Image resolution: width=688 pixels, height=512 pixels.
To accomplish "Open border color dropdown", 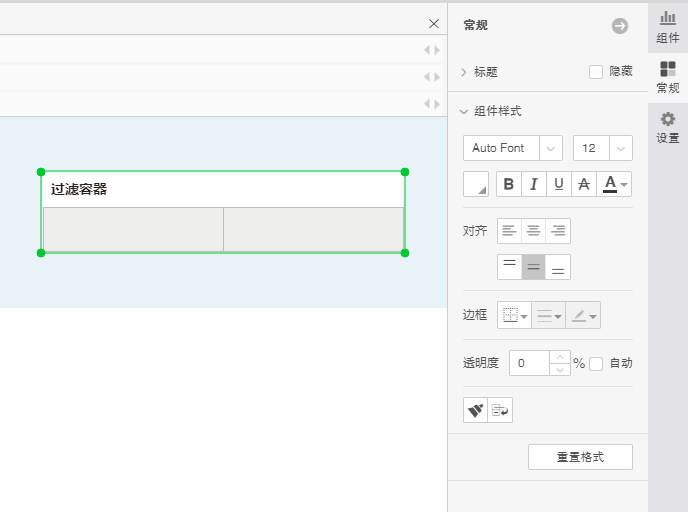I will coord(583,315).
